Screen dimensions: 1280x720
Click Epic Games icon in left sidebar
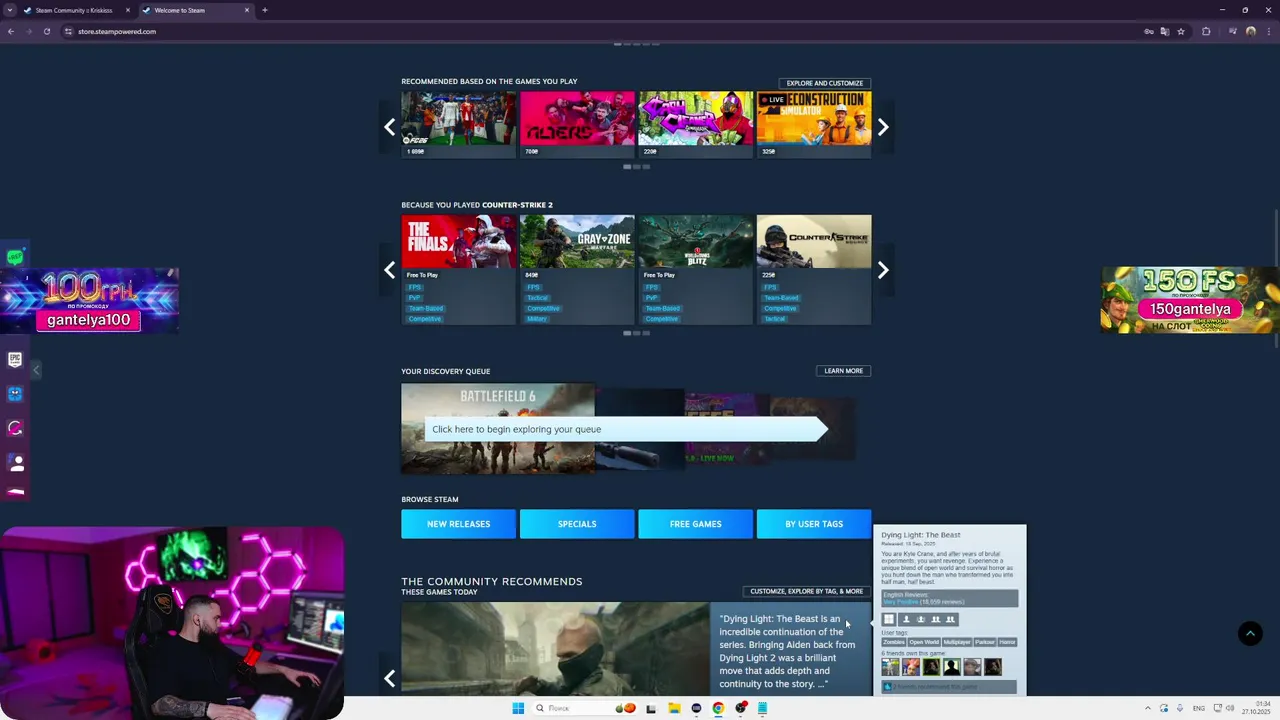(15, 359)
